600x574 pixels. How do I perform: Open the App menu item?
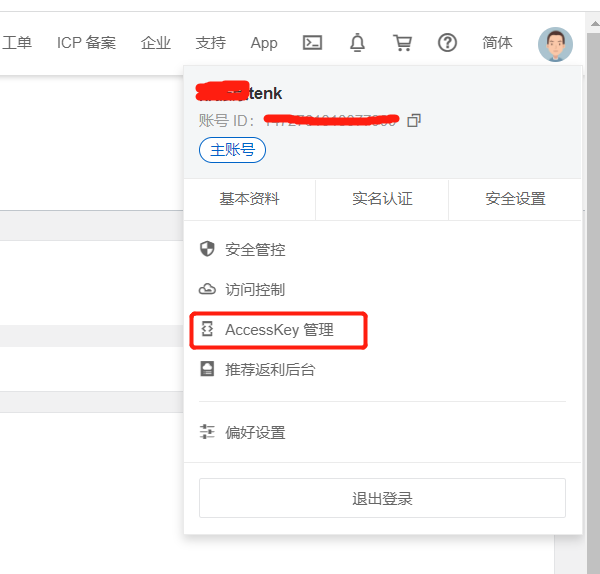(264, 43)
